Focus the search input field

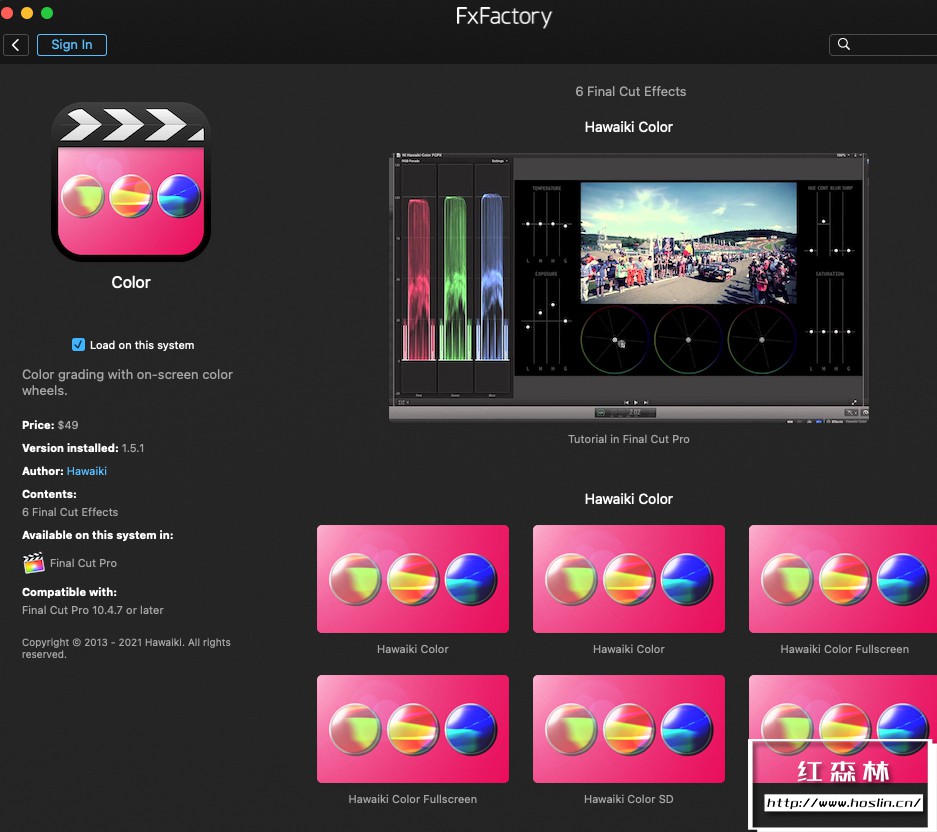(883, 44)
